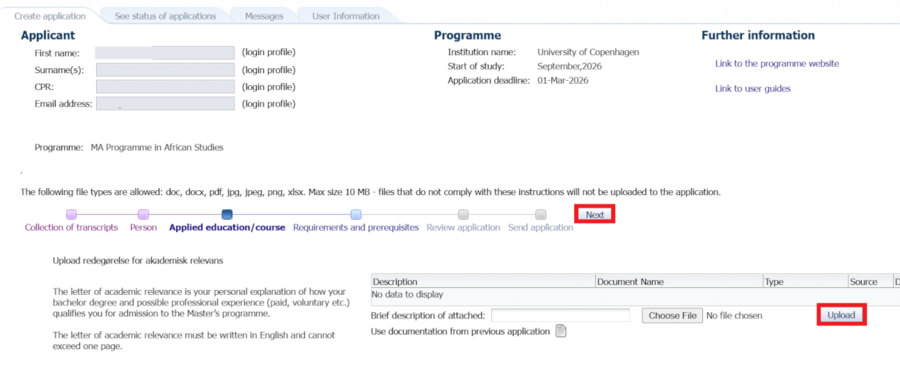Click the First name field

(x=165, y=53)
